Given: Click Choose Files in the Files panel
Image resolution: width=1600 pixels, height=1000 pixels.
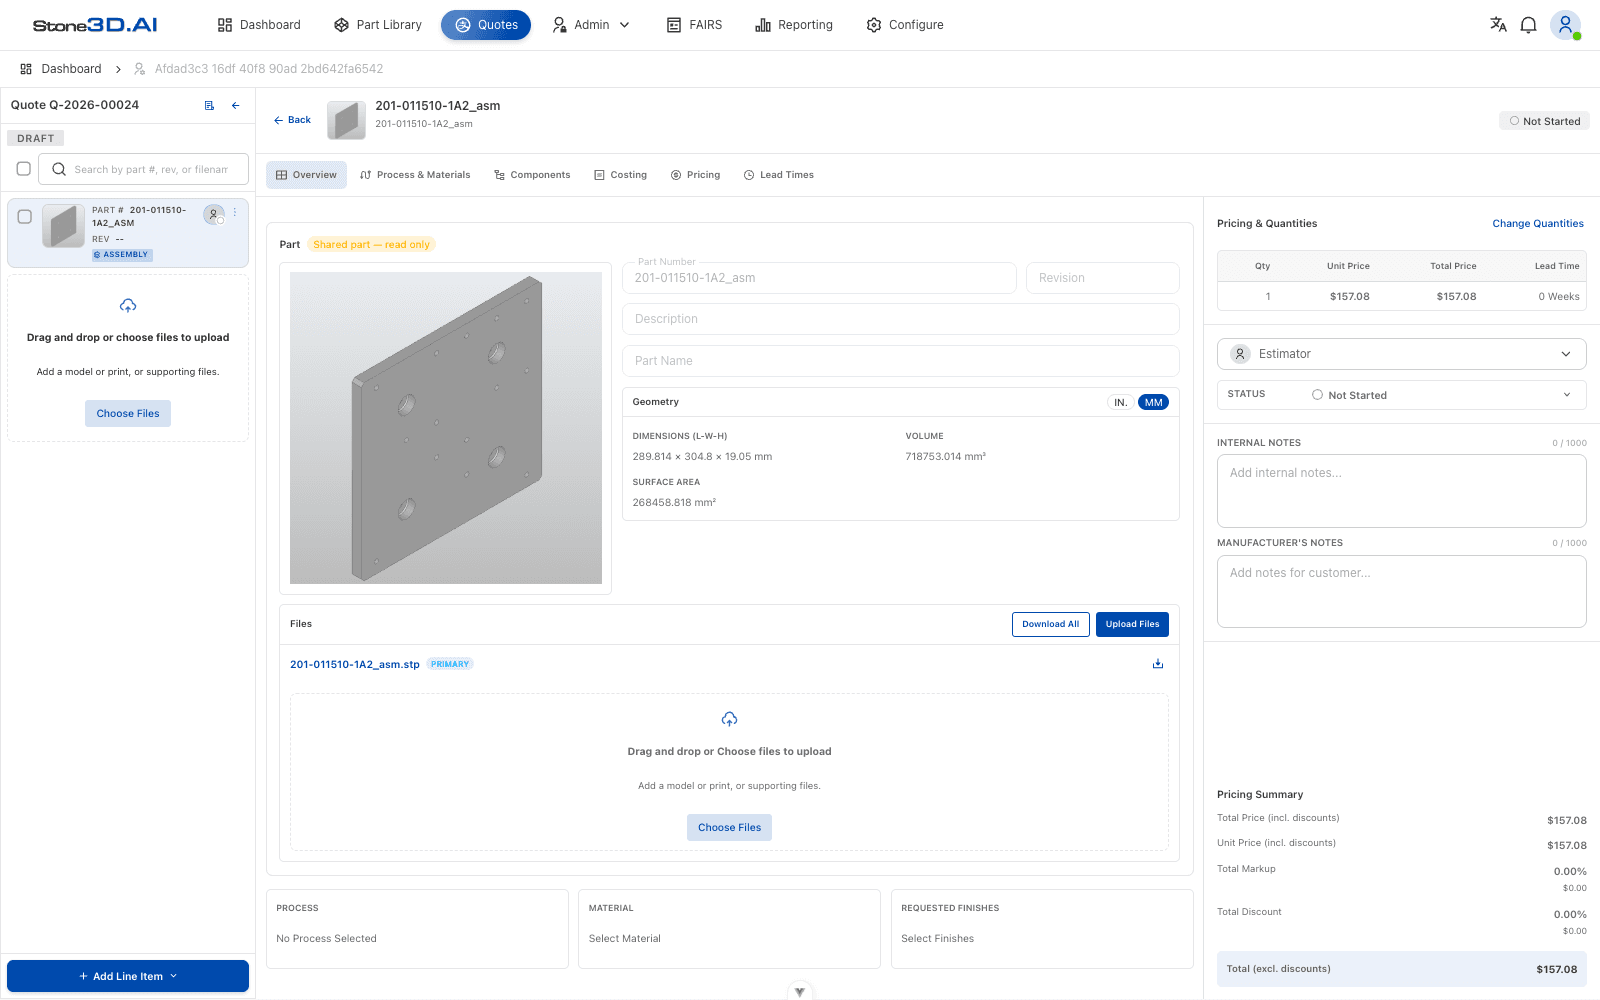Looking at the screenshot, I should 729,828.
